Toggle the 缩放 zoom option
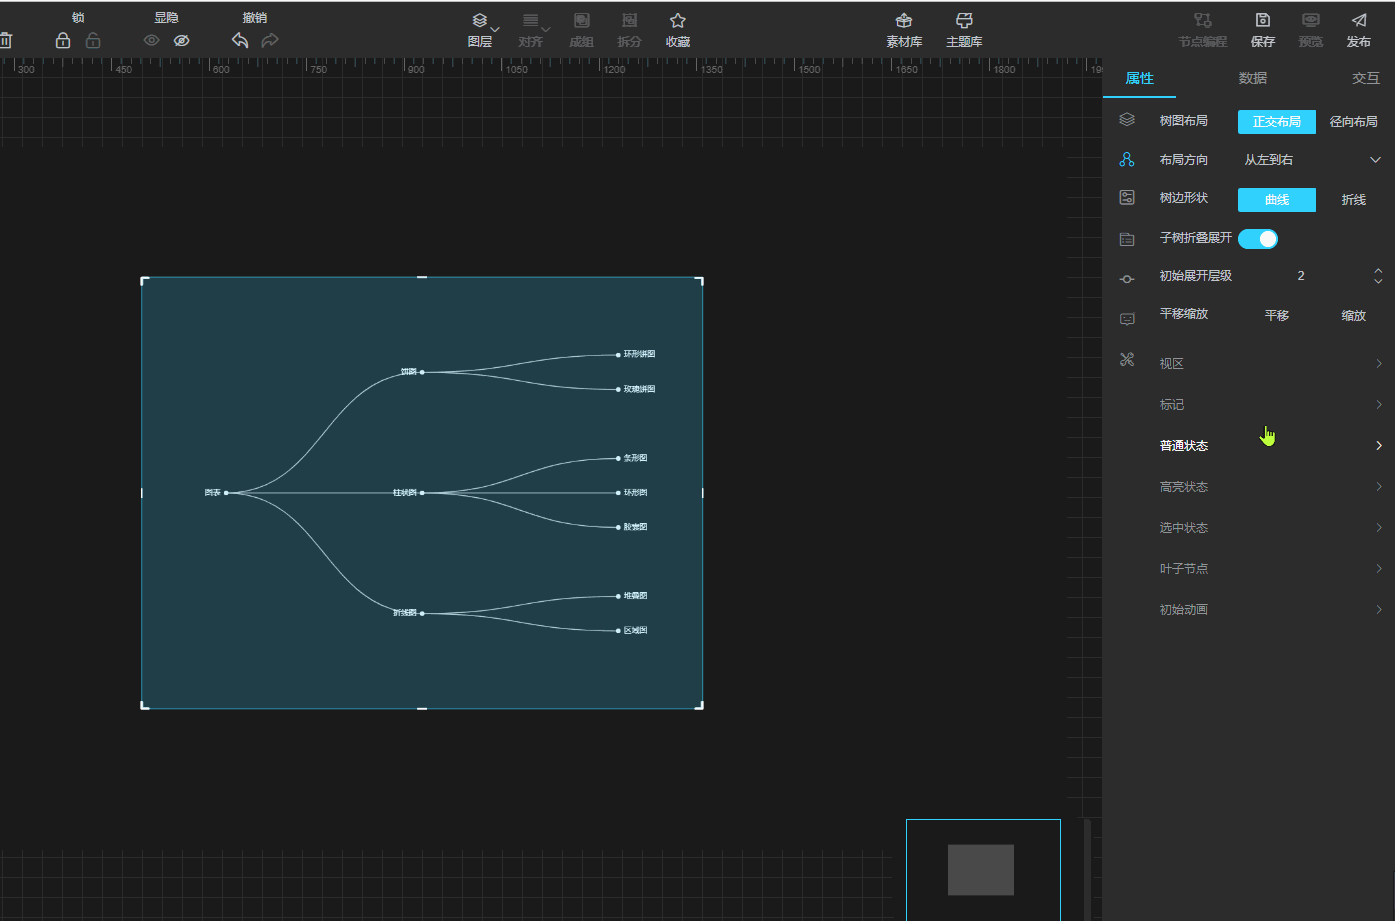Viewport: 1395px width, 921px height. click(1354, 316)
